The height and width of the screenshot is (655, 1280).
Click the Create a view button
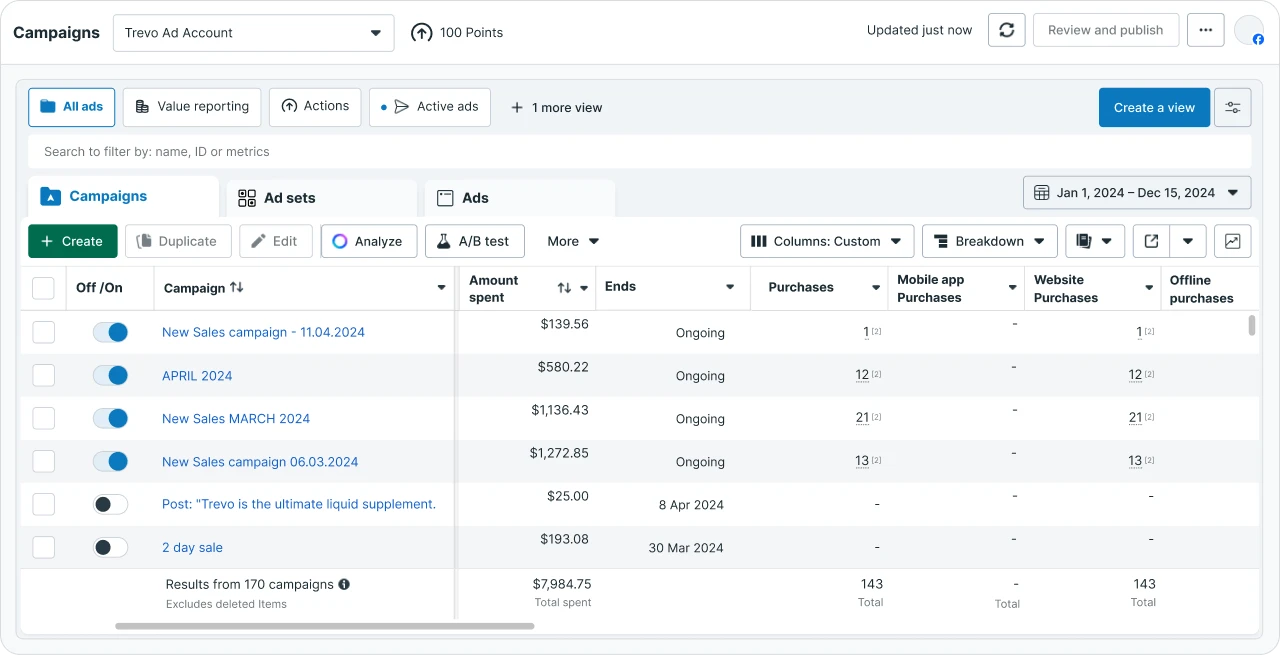coord(1154,108)
